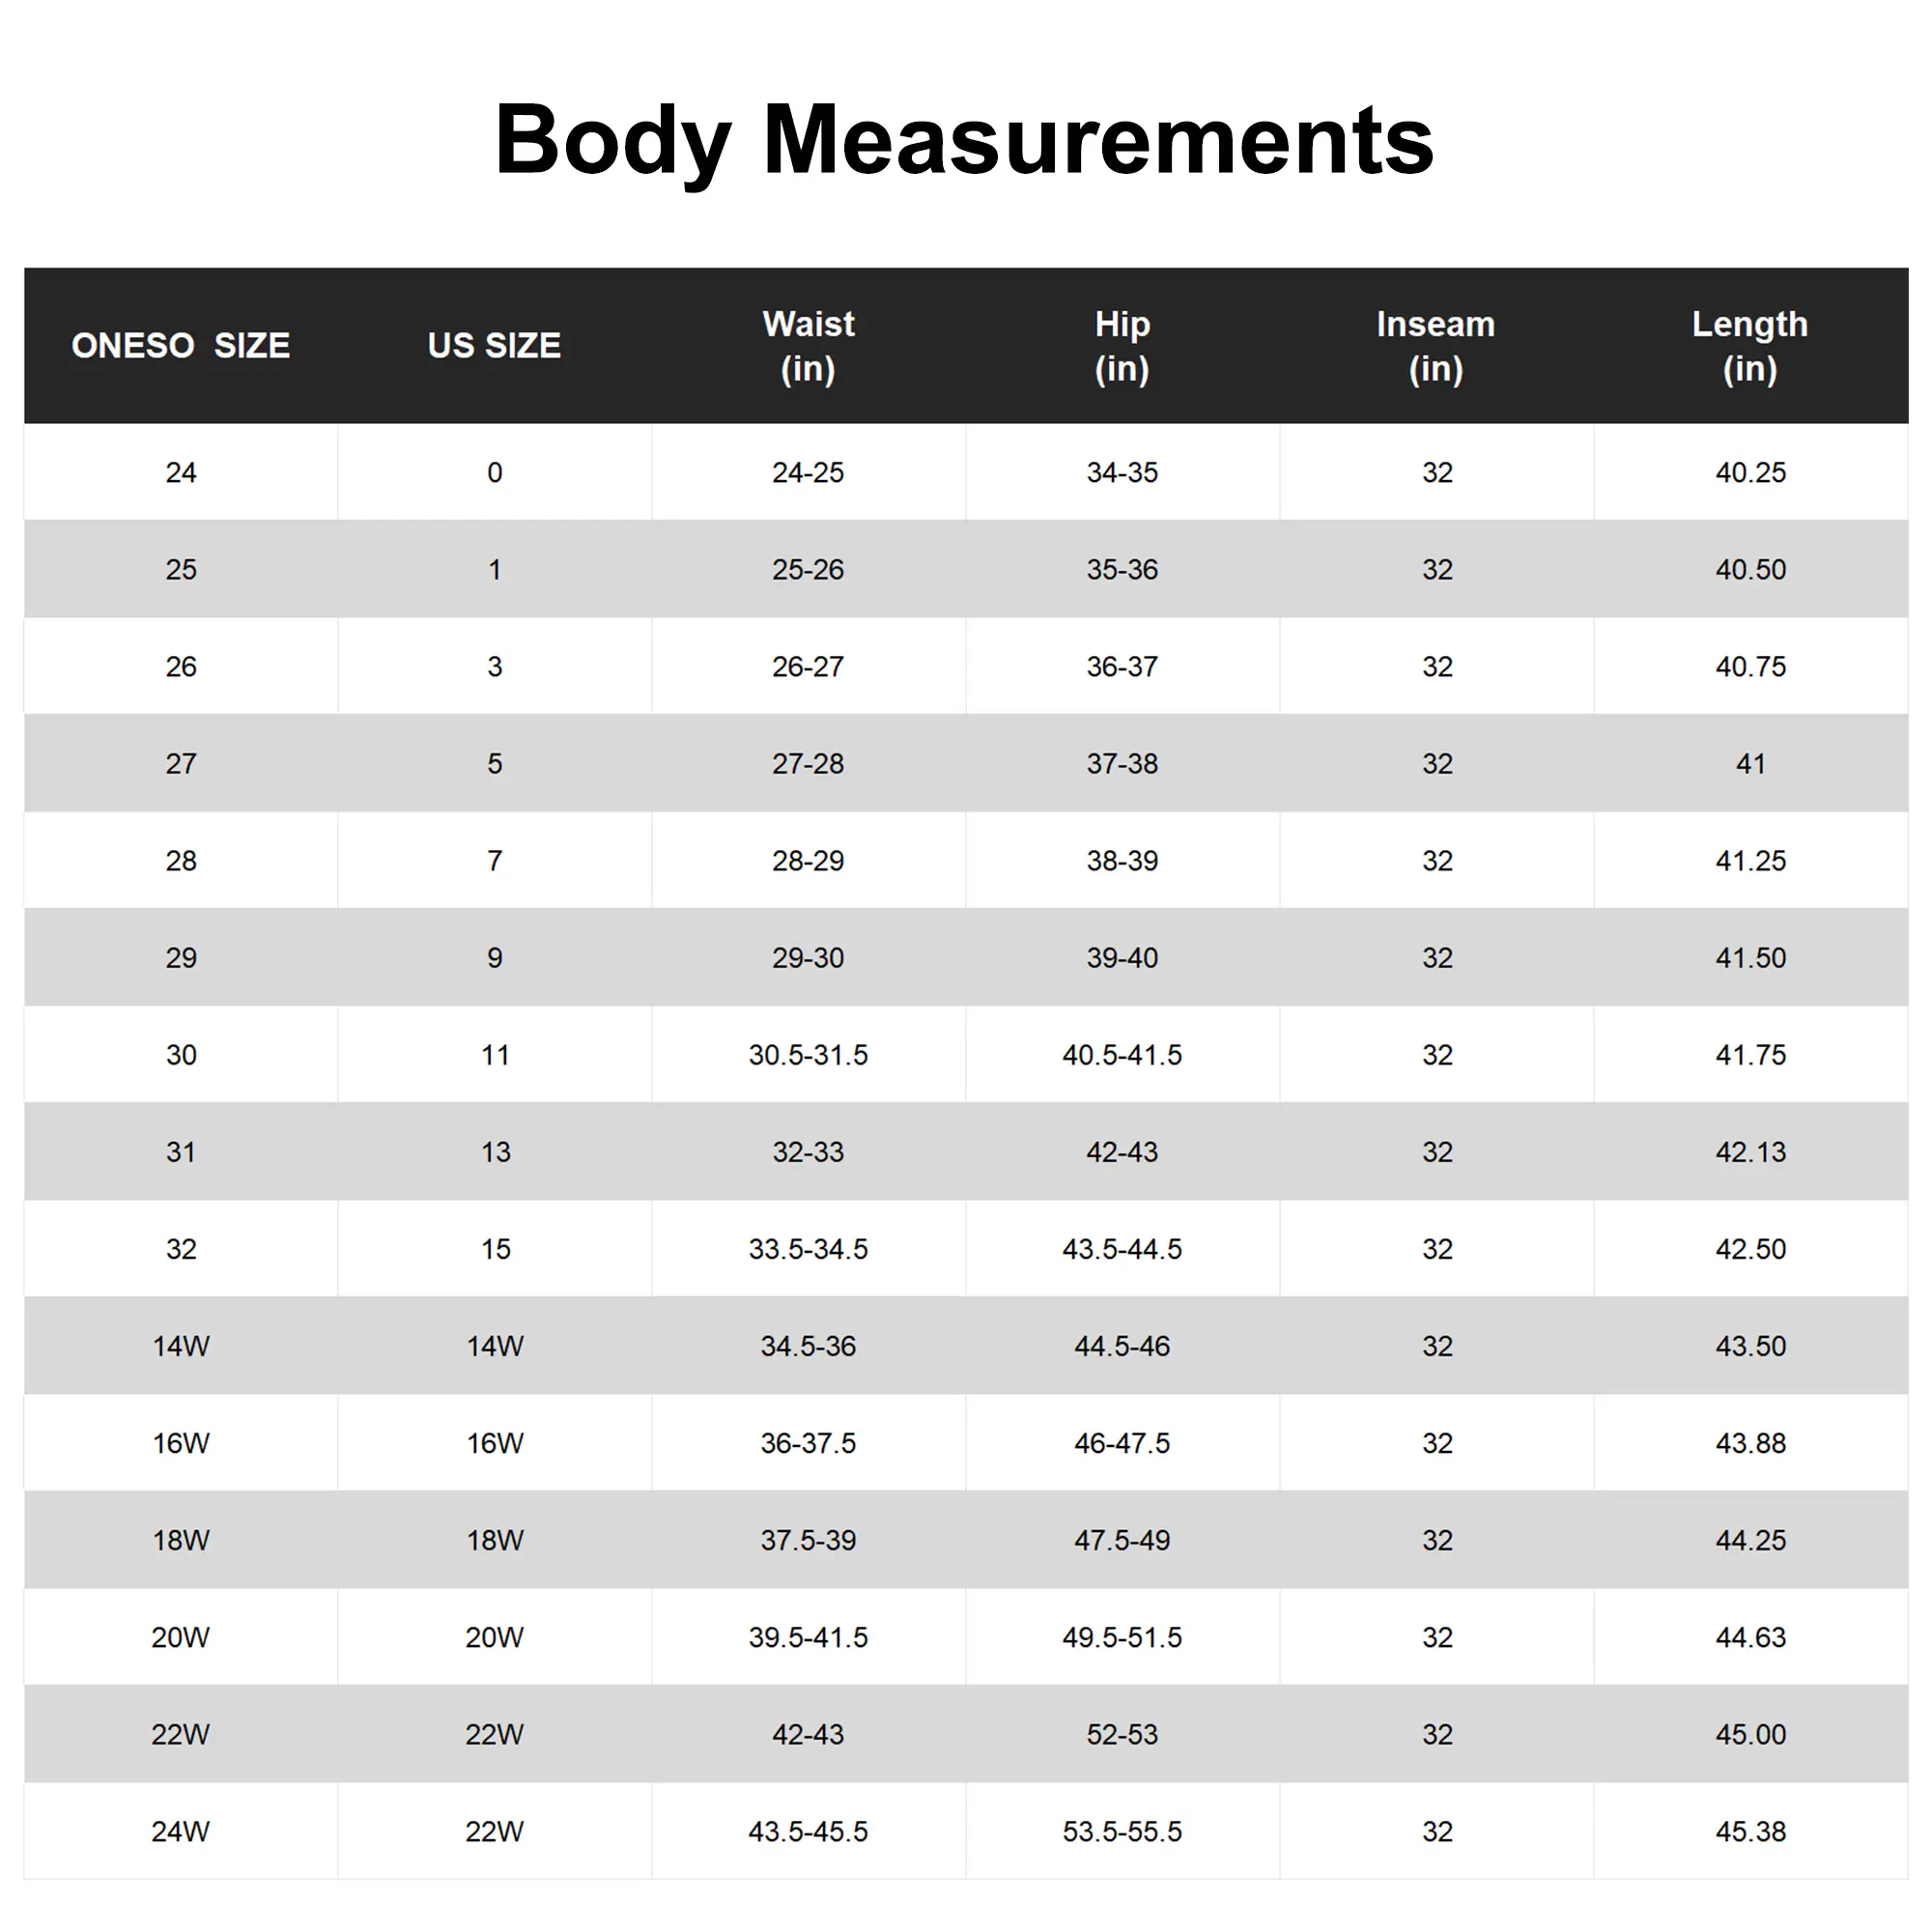1932x1932 pixels.
Task: Click the Waist (in) column header
Action: pyautogui.click(x=808, y=346)
